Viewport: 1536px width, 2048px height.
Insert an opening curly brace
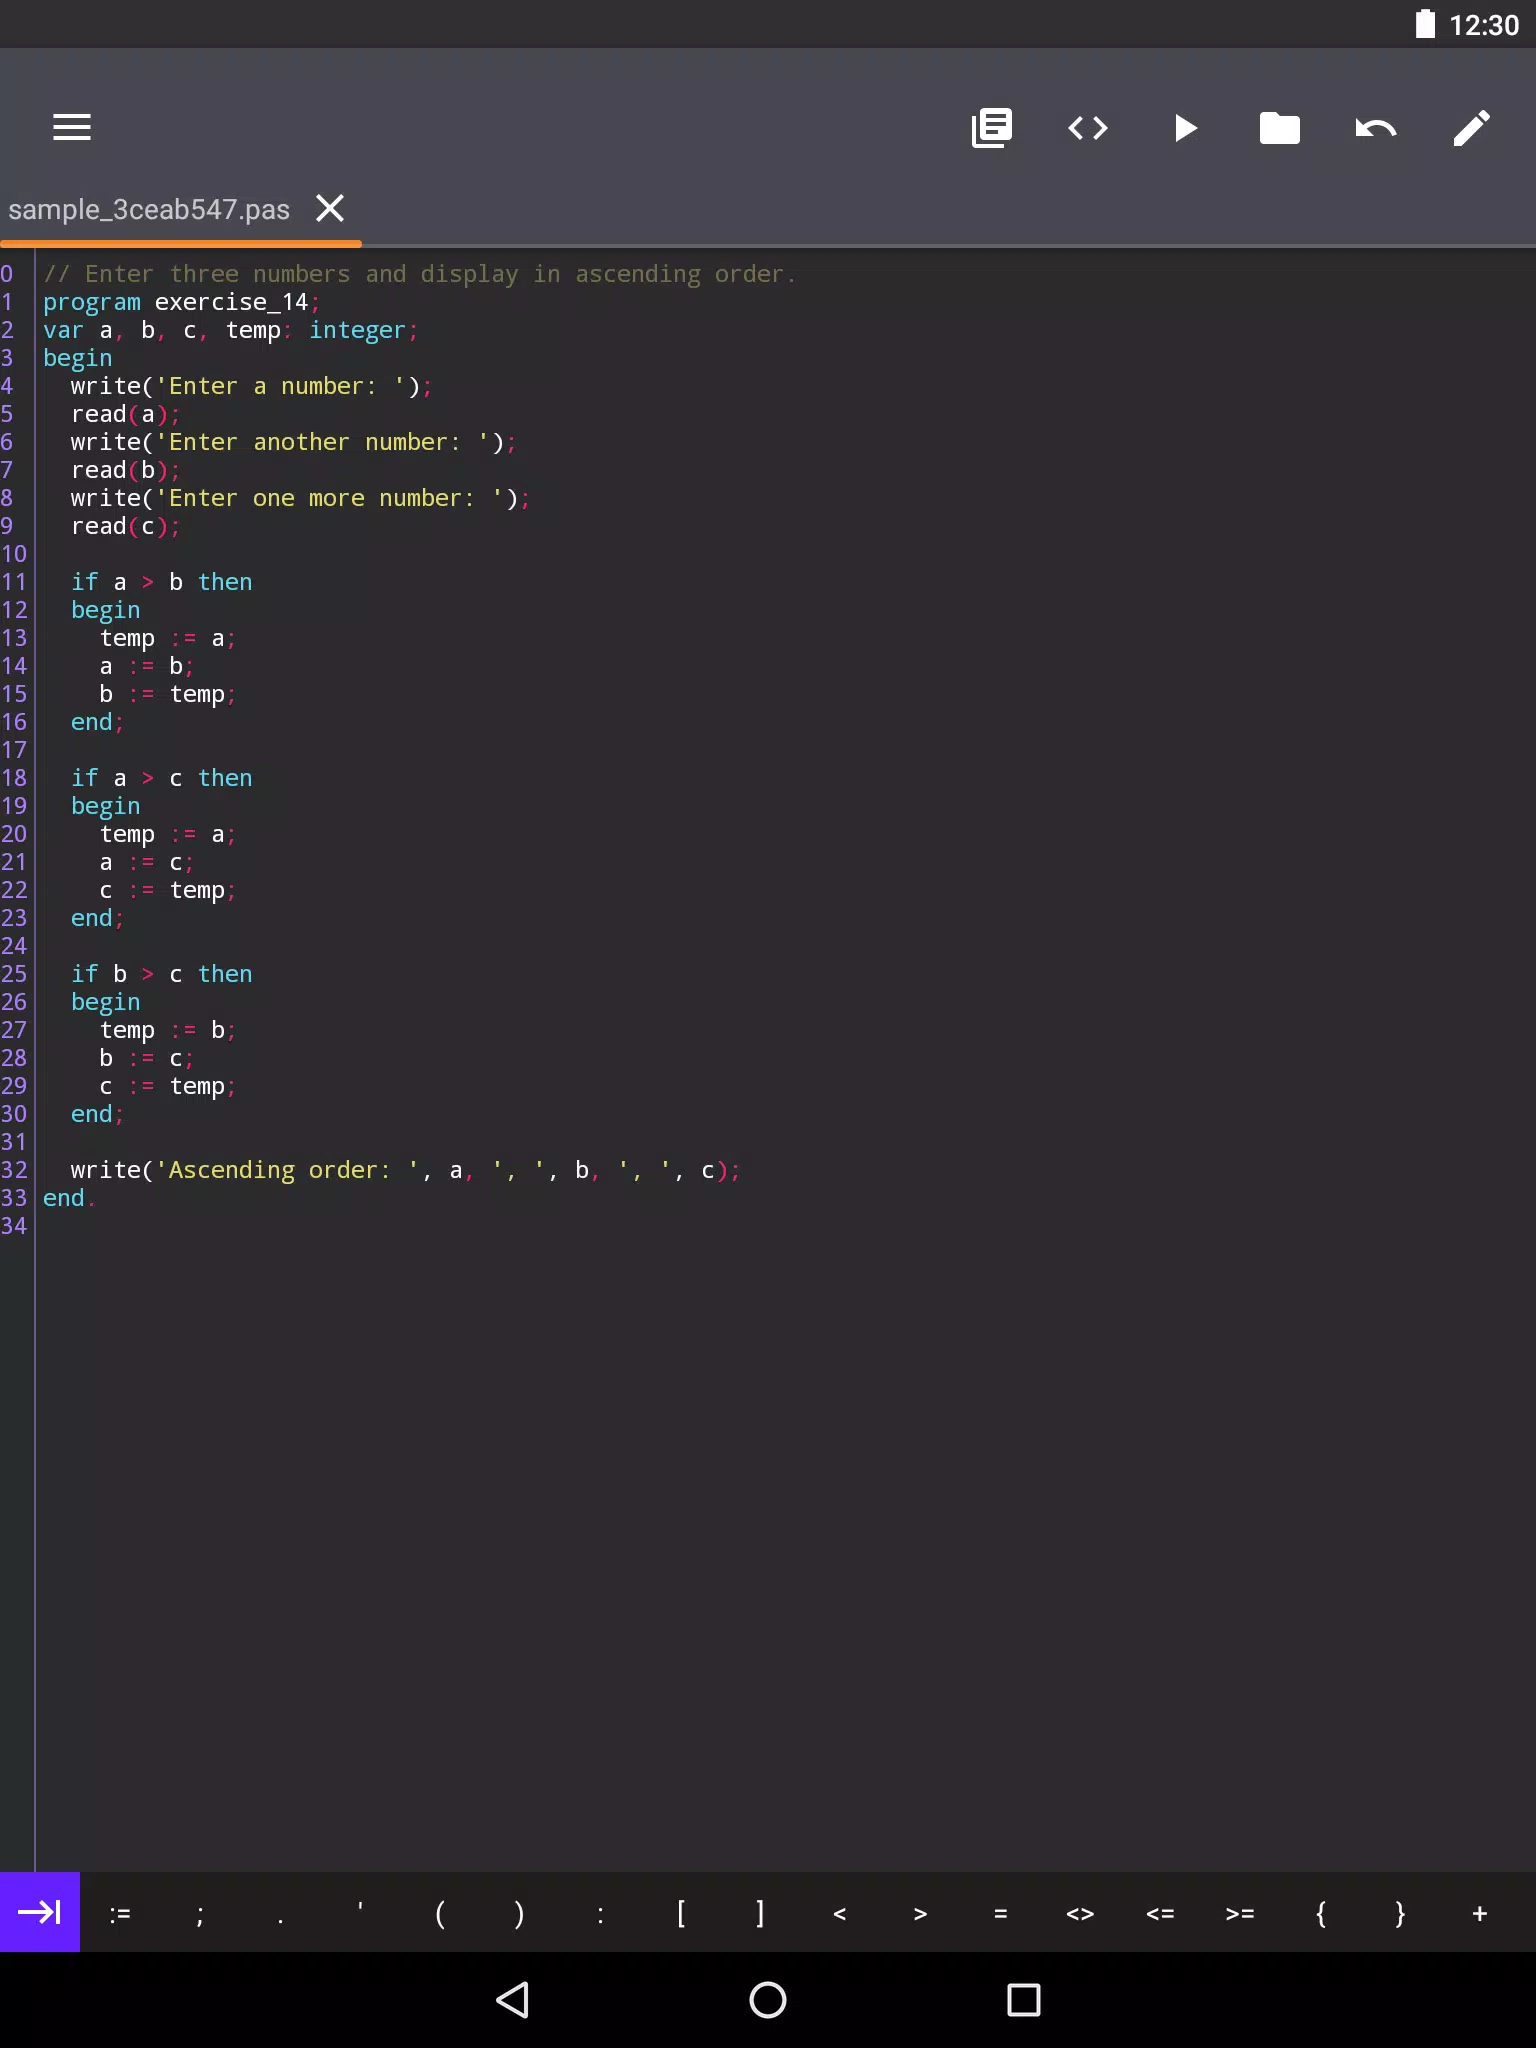coord(1320,1914)
